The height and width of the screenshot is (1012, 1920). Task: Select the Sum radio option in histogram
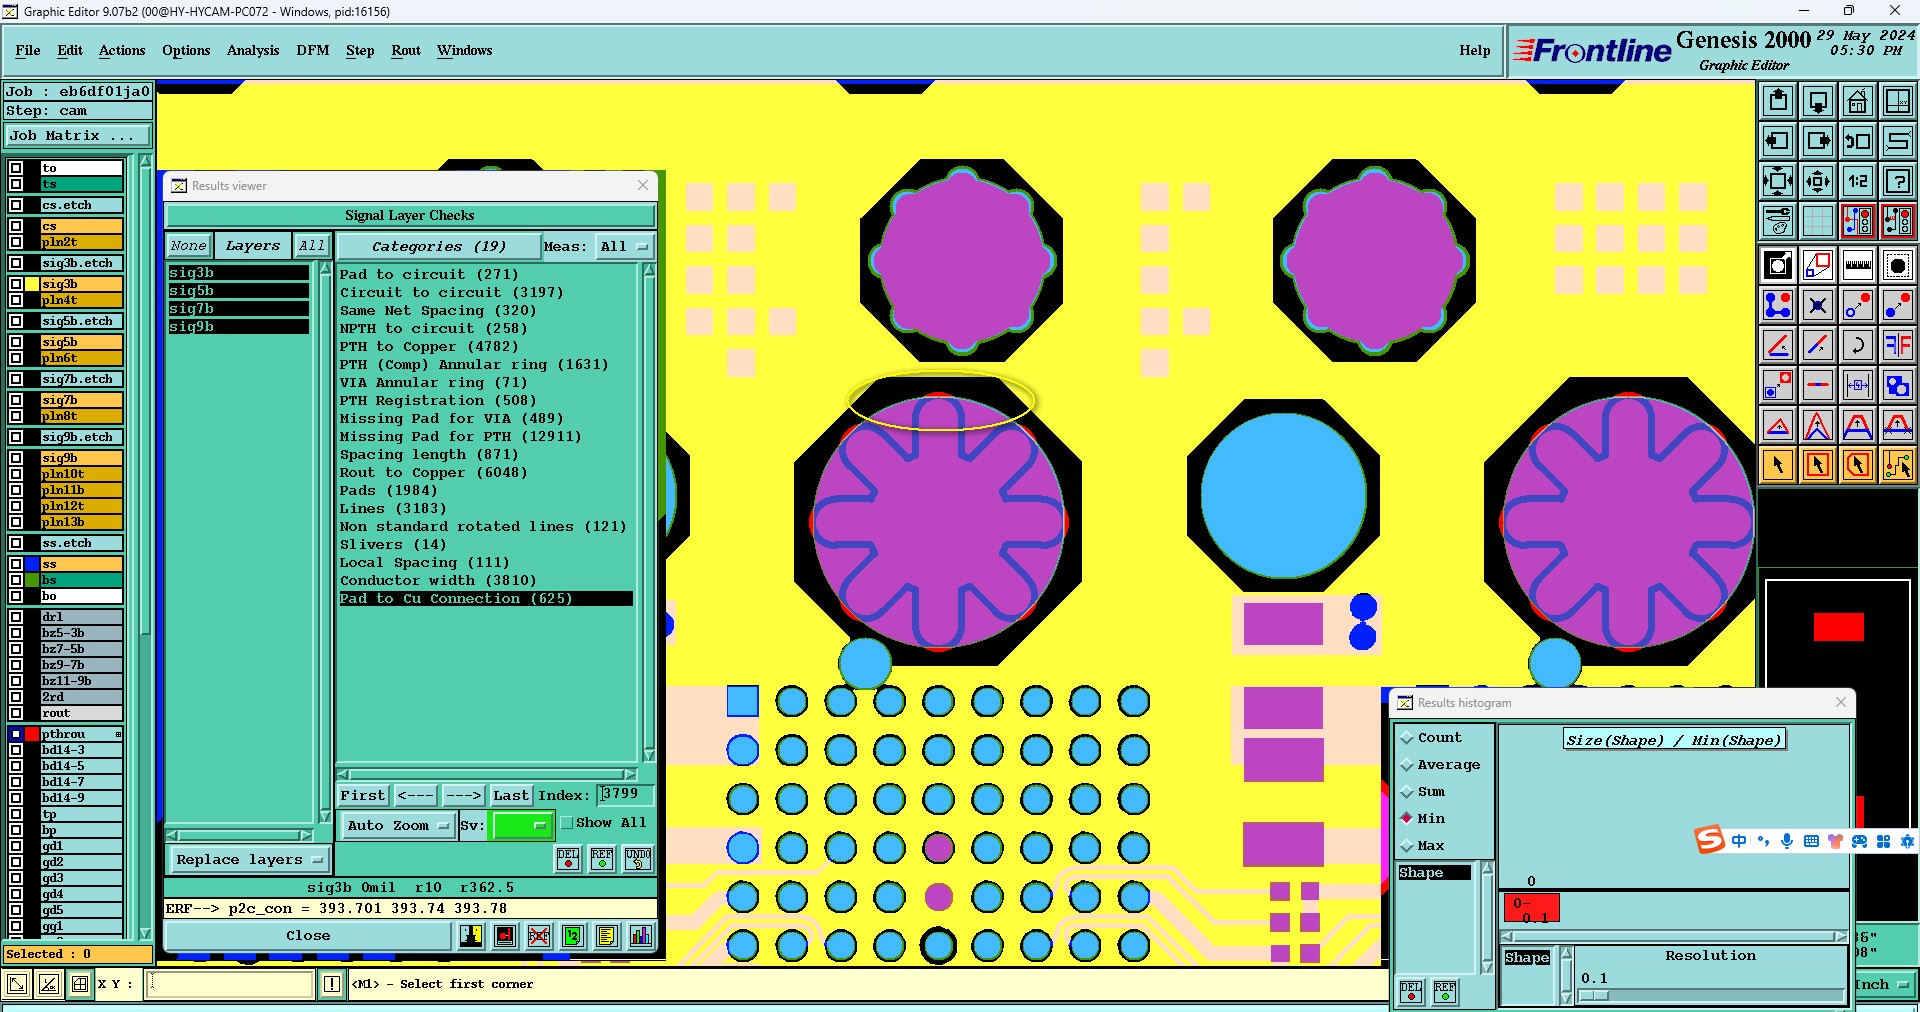[1407, 792]
